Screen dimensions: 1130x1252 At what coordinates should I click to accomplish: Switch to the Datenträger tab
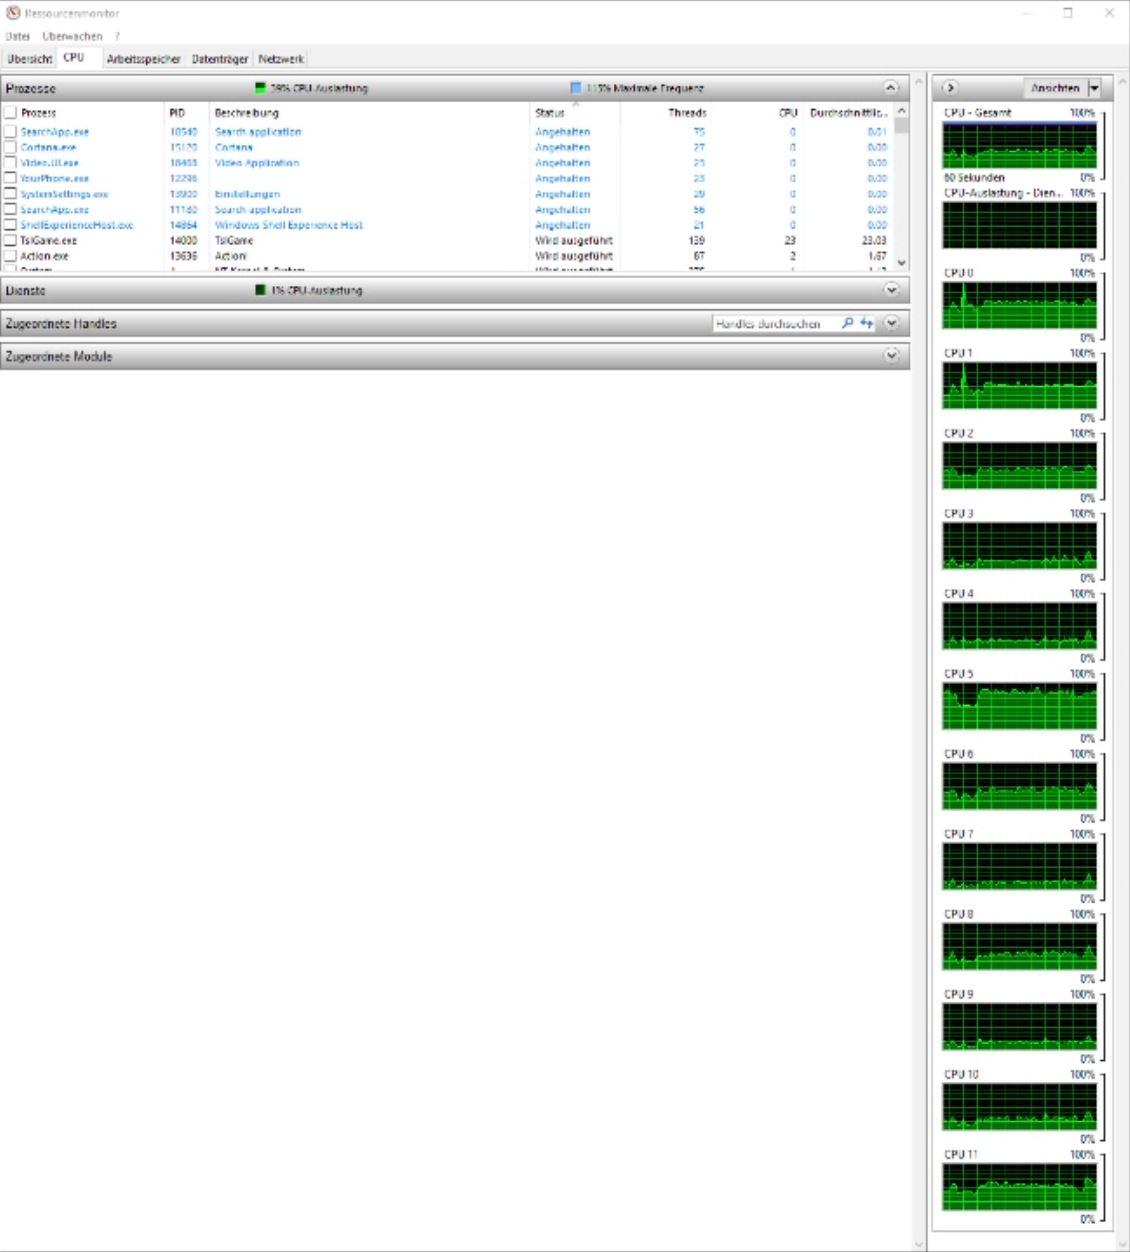tap(220, 59)
